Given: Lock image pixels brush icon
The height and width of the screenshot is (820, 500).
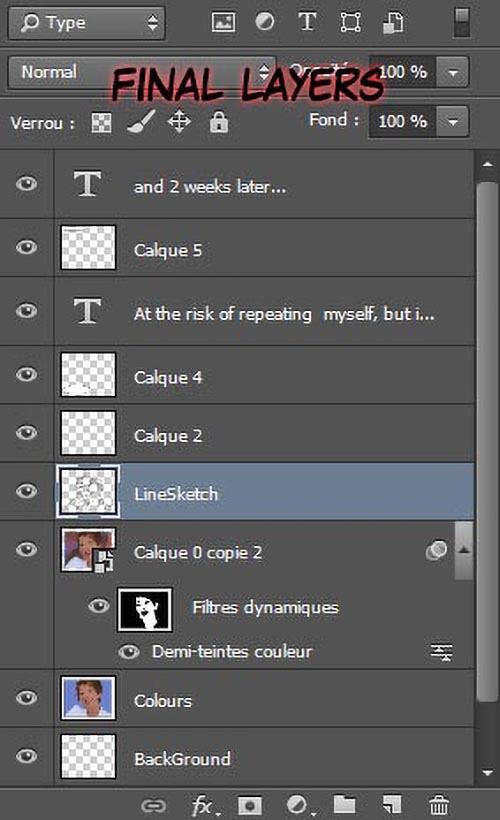Looking at the screenshot, I should tap(141, 122).
